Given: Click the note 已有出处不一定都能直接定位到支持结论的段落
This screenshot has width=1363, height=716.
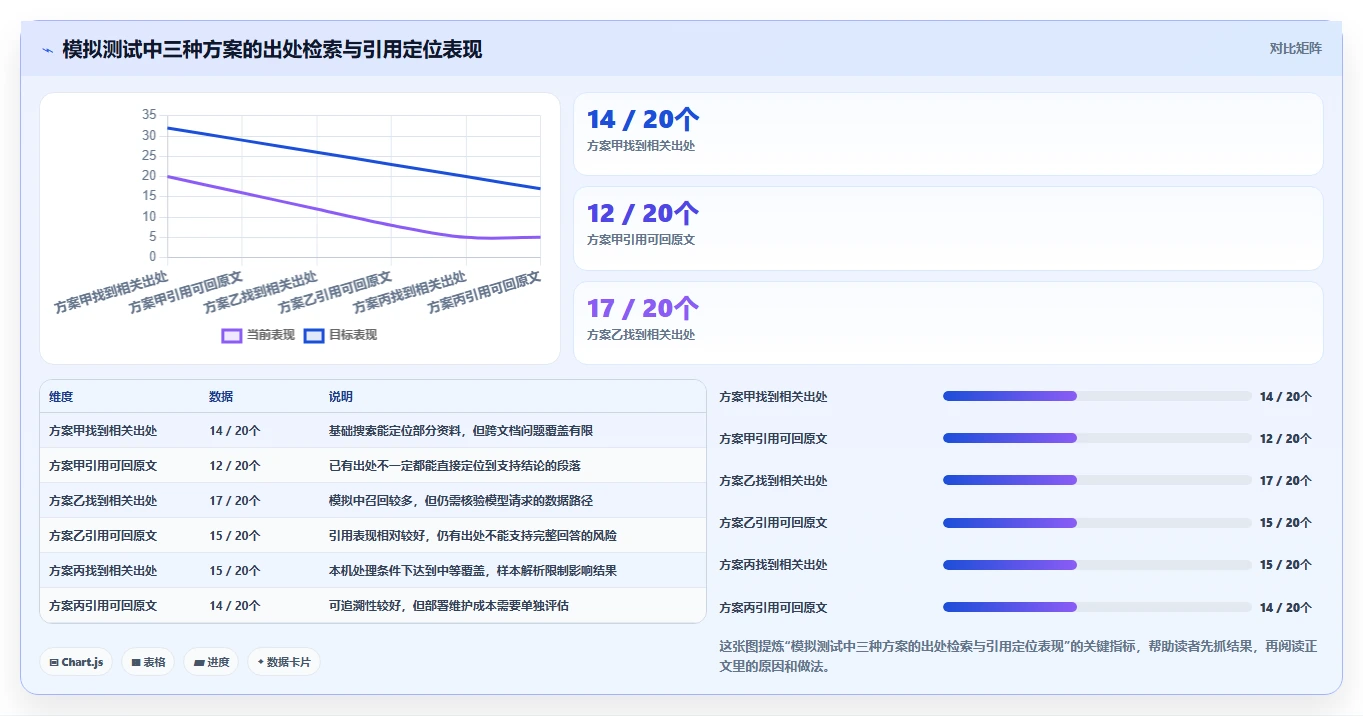Looking at the screenshot, I should click(455, 466).
